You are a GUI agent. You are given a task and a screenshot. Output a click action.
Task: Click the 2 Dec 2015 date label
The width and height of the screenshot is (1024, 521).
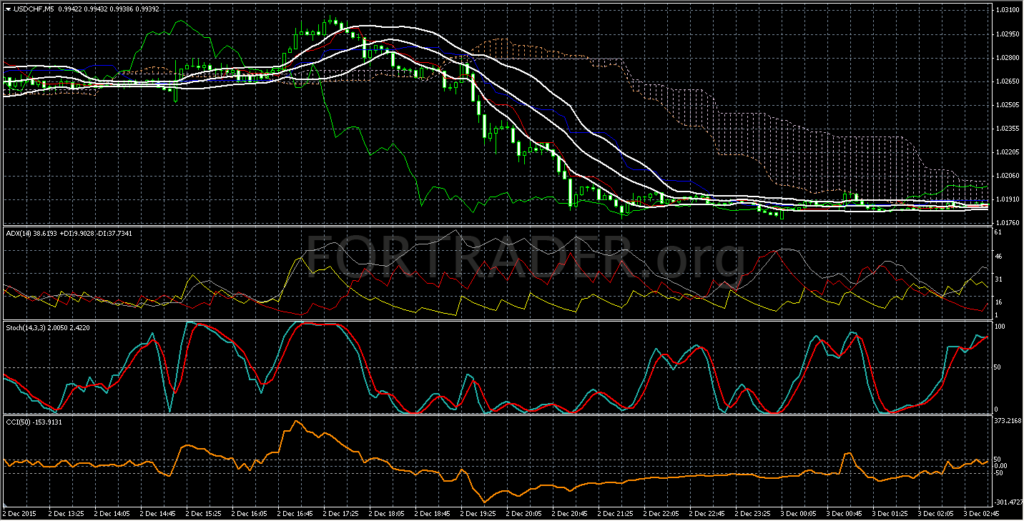(21, 514)
